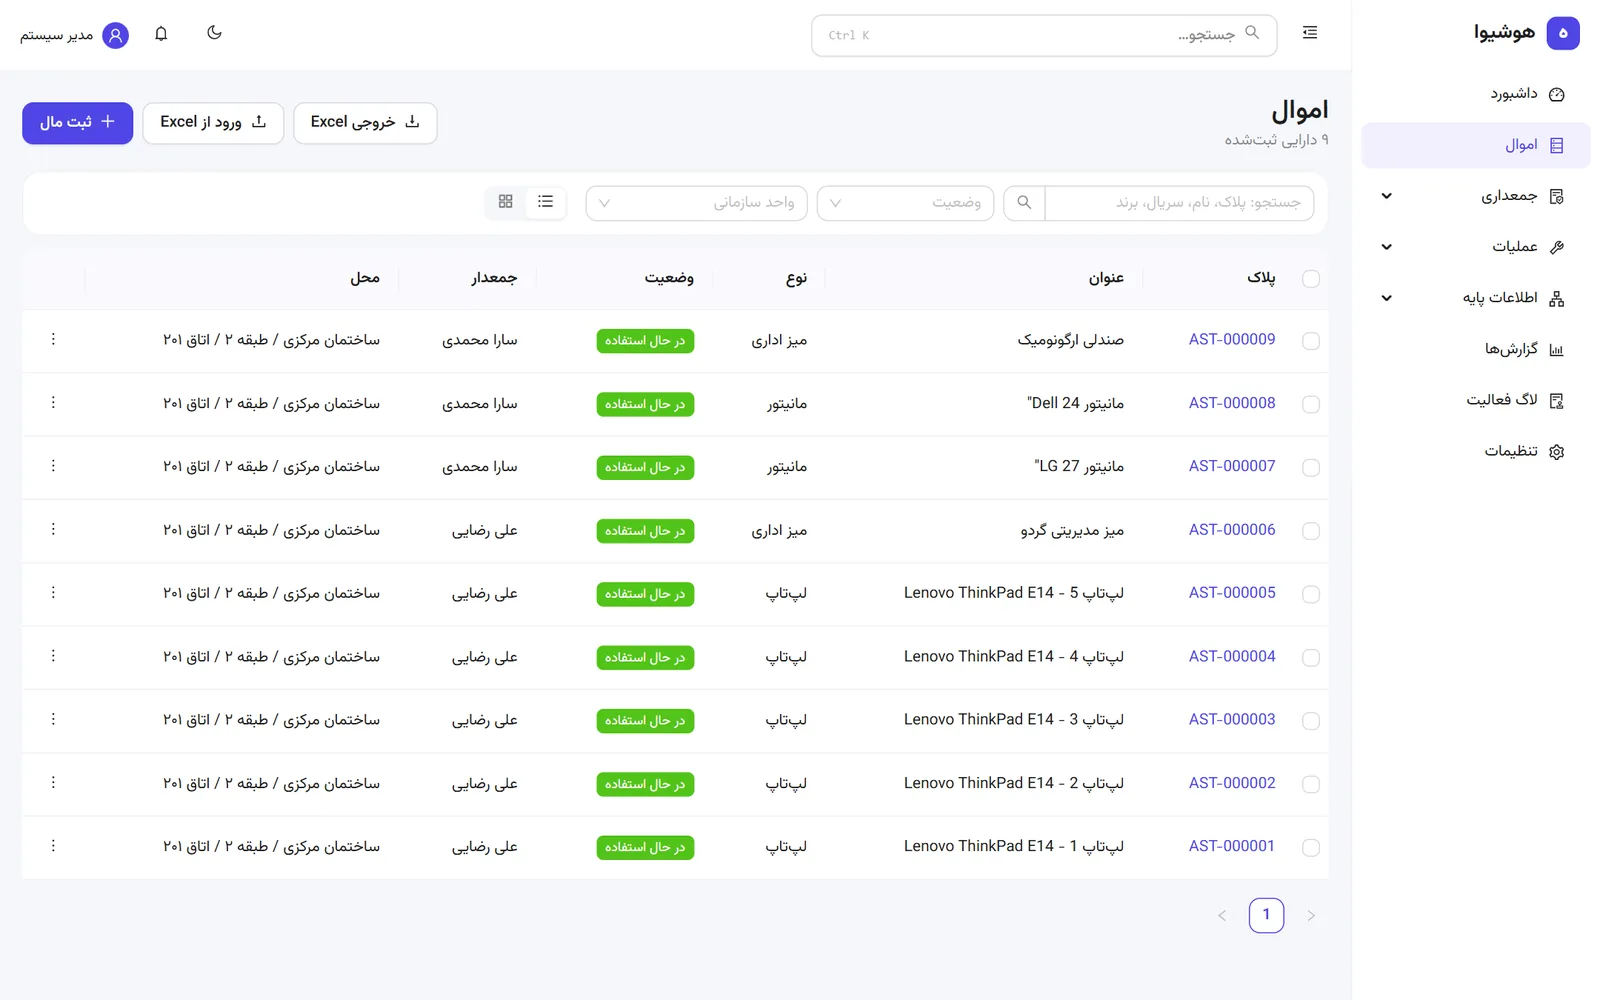1600x1000 pixels.
Task: Open asset link AST-000007
Action: coord(1232,466)
